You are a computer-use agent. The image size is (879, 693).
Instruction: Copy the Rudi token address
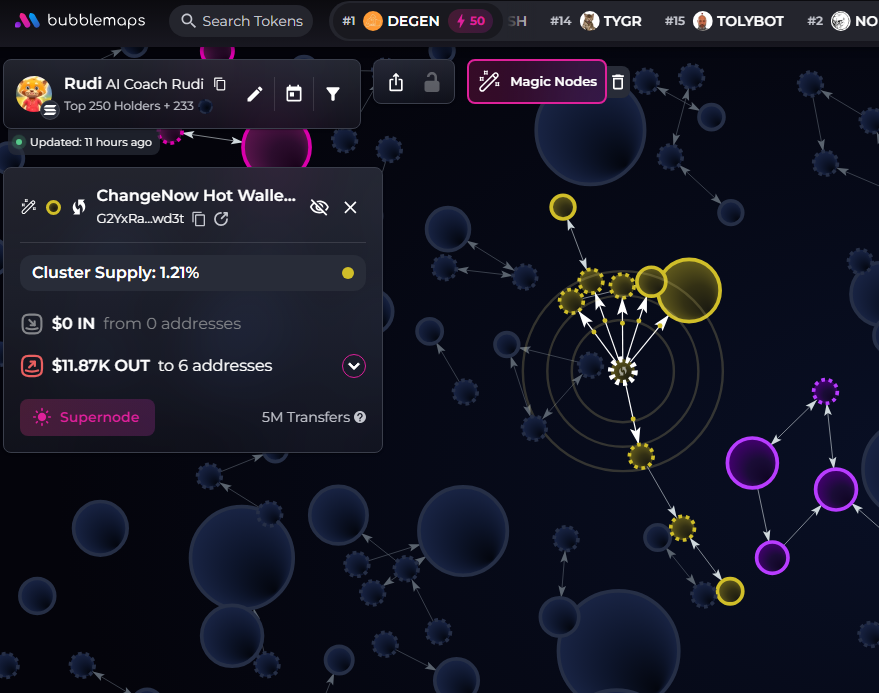(220, 84)
